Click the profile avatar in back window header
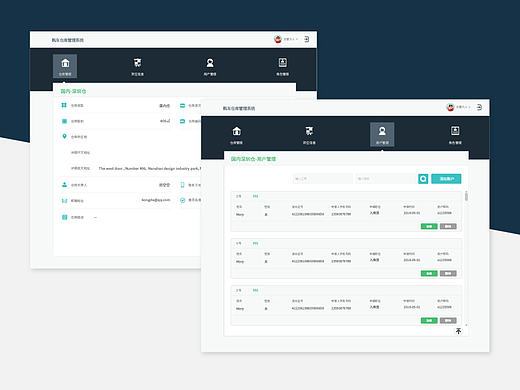520x390 pixels. pyautogui.click(x=278, y=39)
